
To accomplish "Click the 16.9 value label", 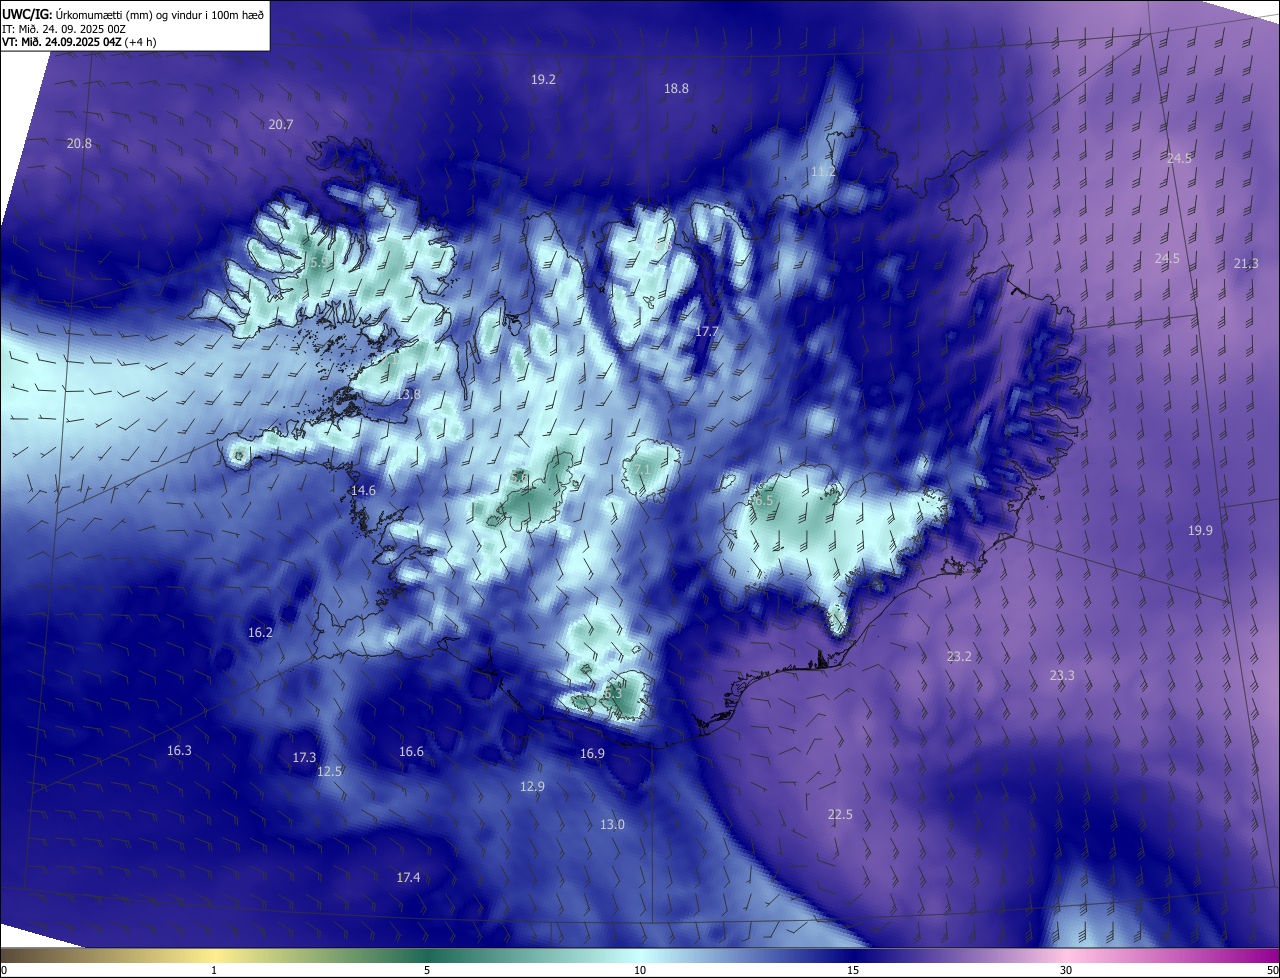I will point(592,753).
